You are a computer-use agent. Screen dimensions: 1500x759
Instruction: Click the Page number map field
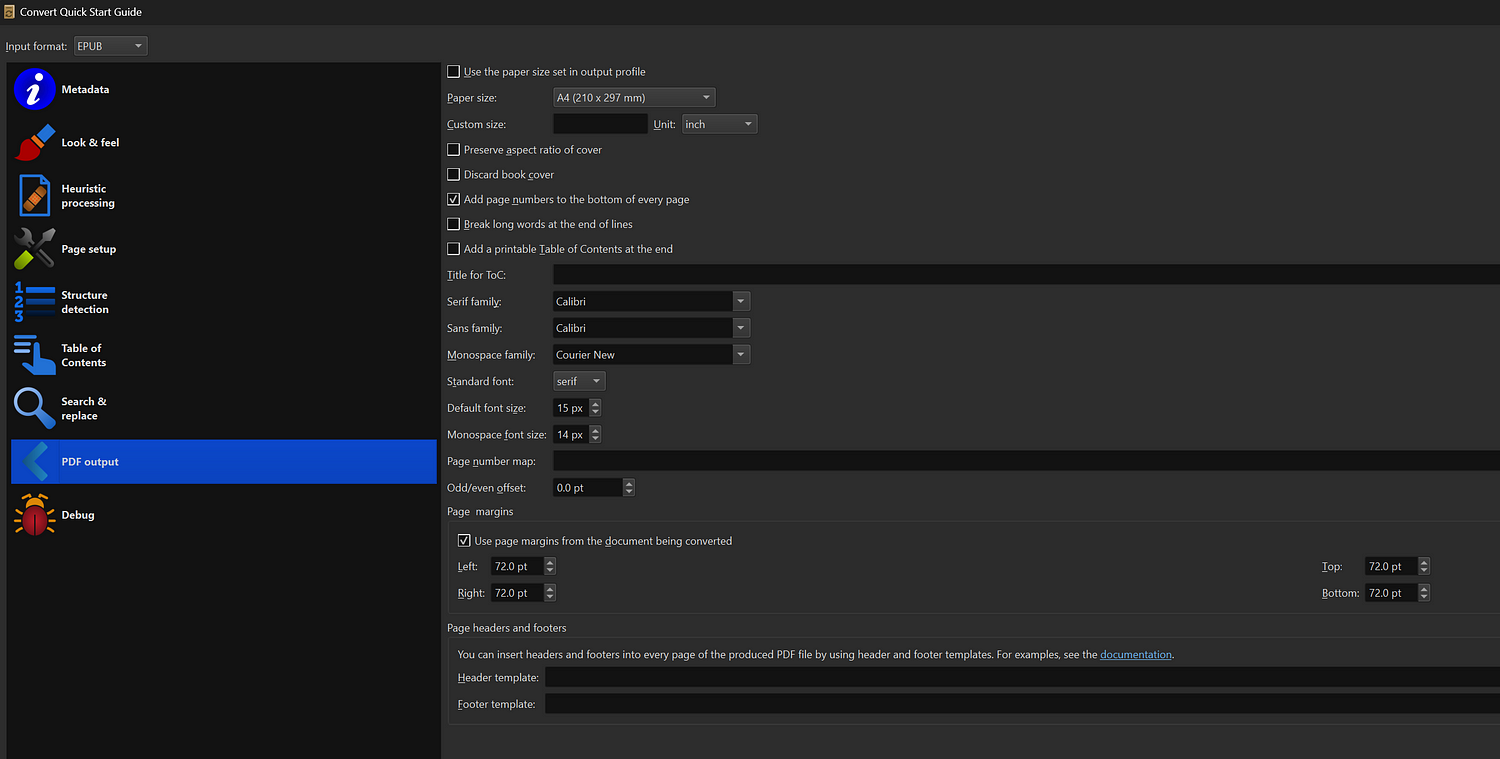(1026, 461)
